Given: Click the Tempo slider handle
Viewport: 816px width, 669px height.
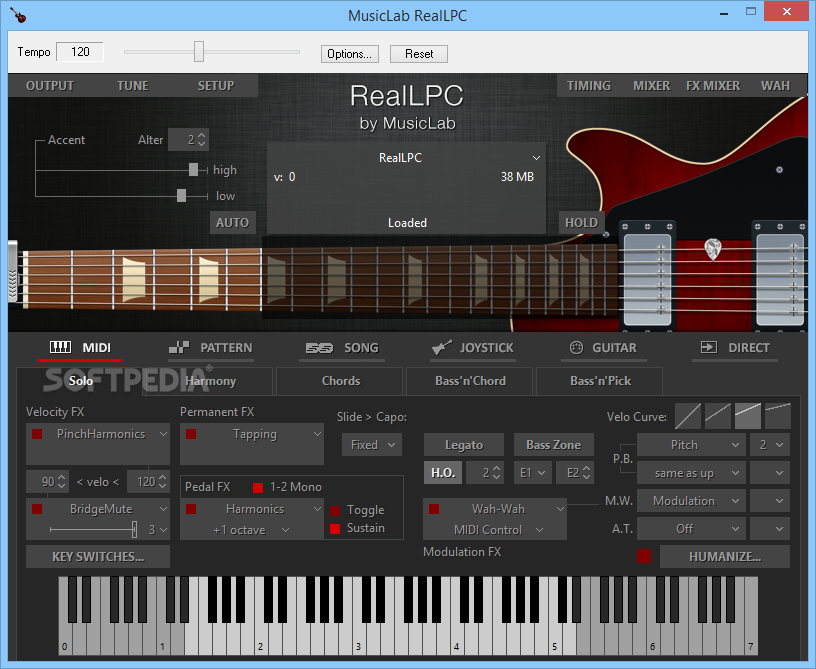Looking at the screenshot, I should point(199,52).
